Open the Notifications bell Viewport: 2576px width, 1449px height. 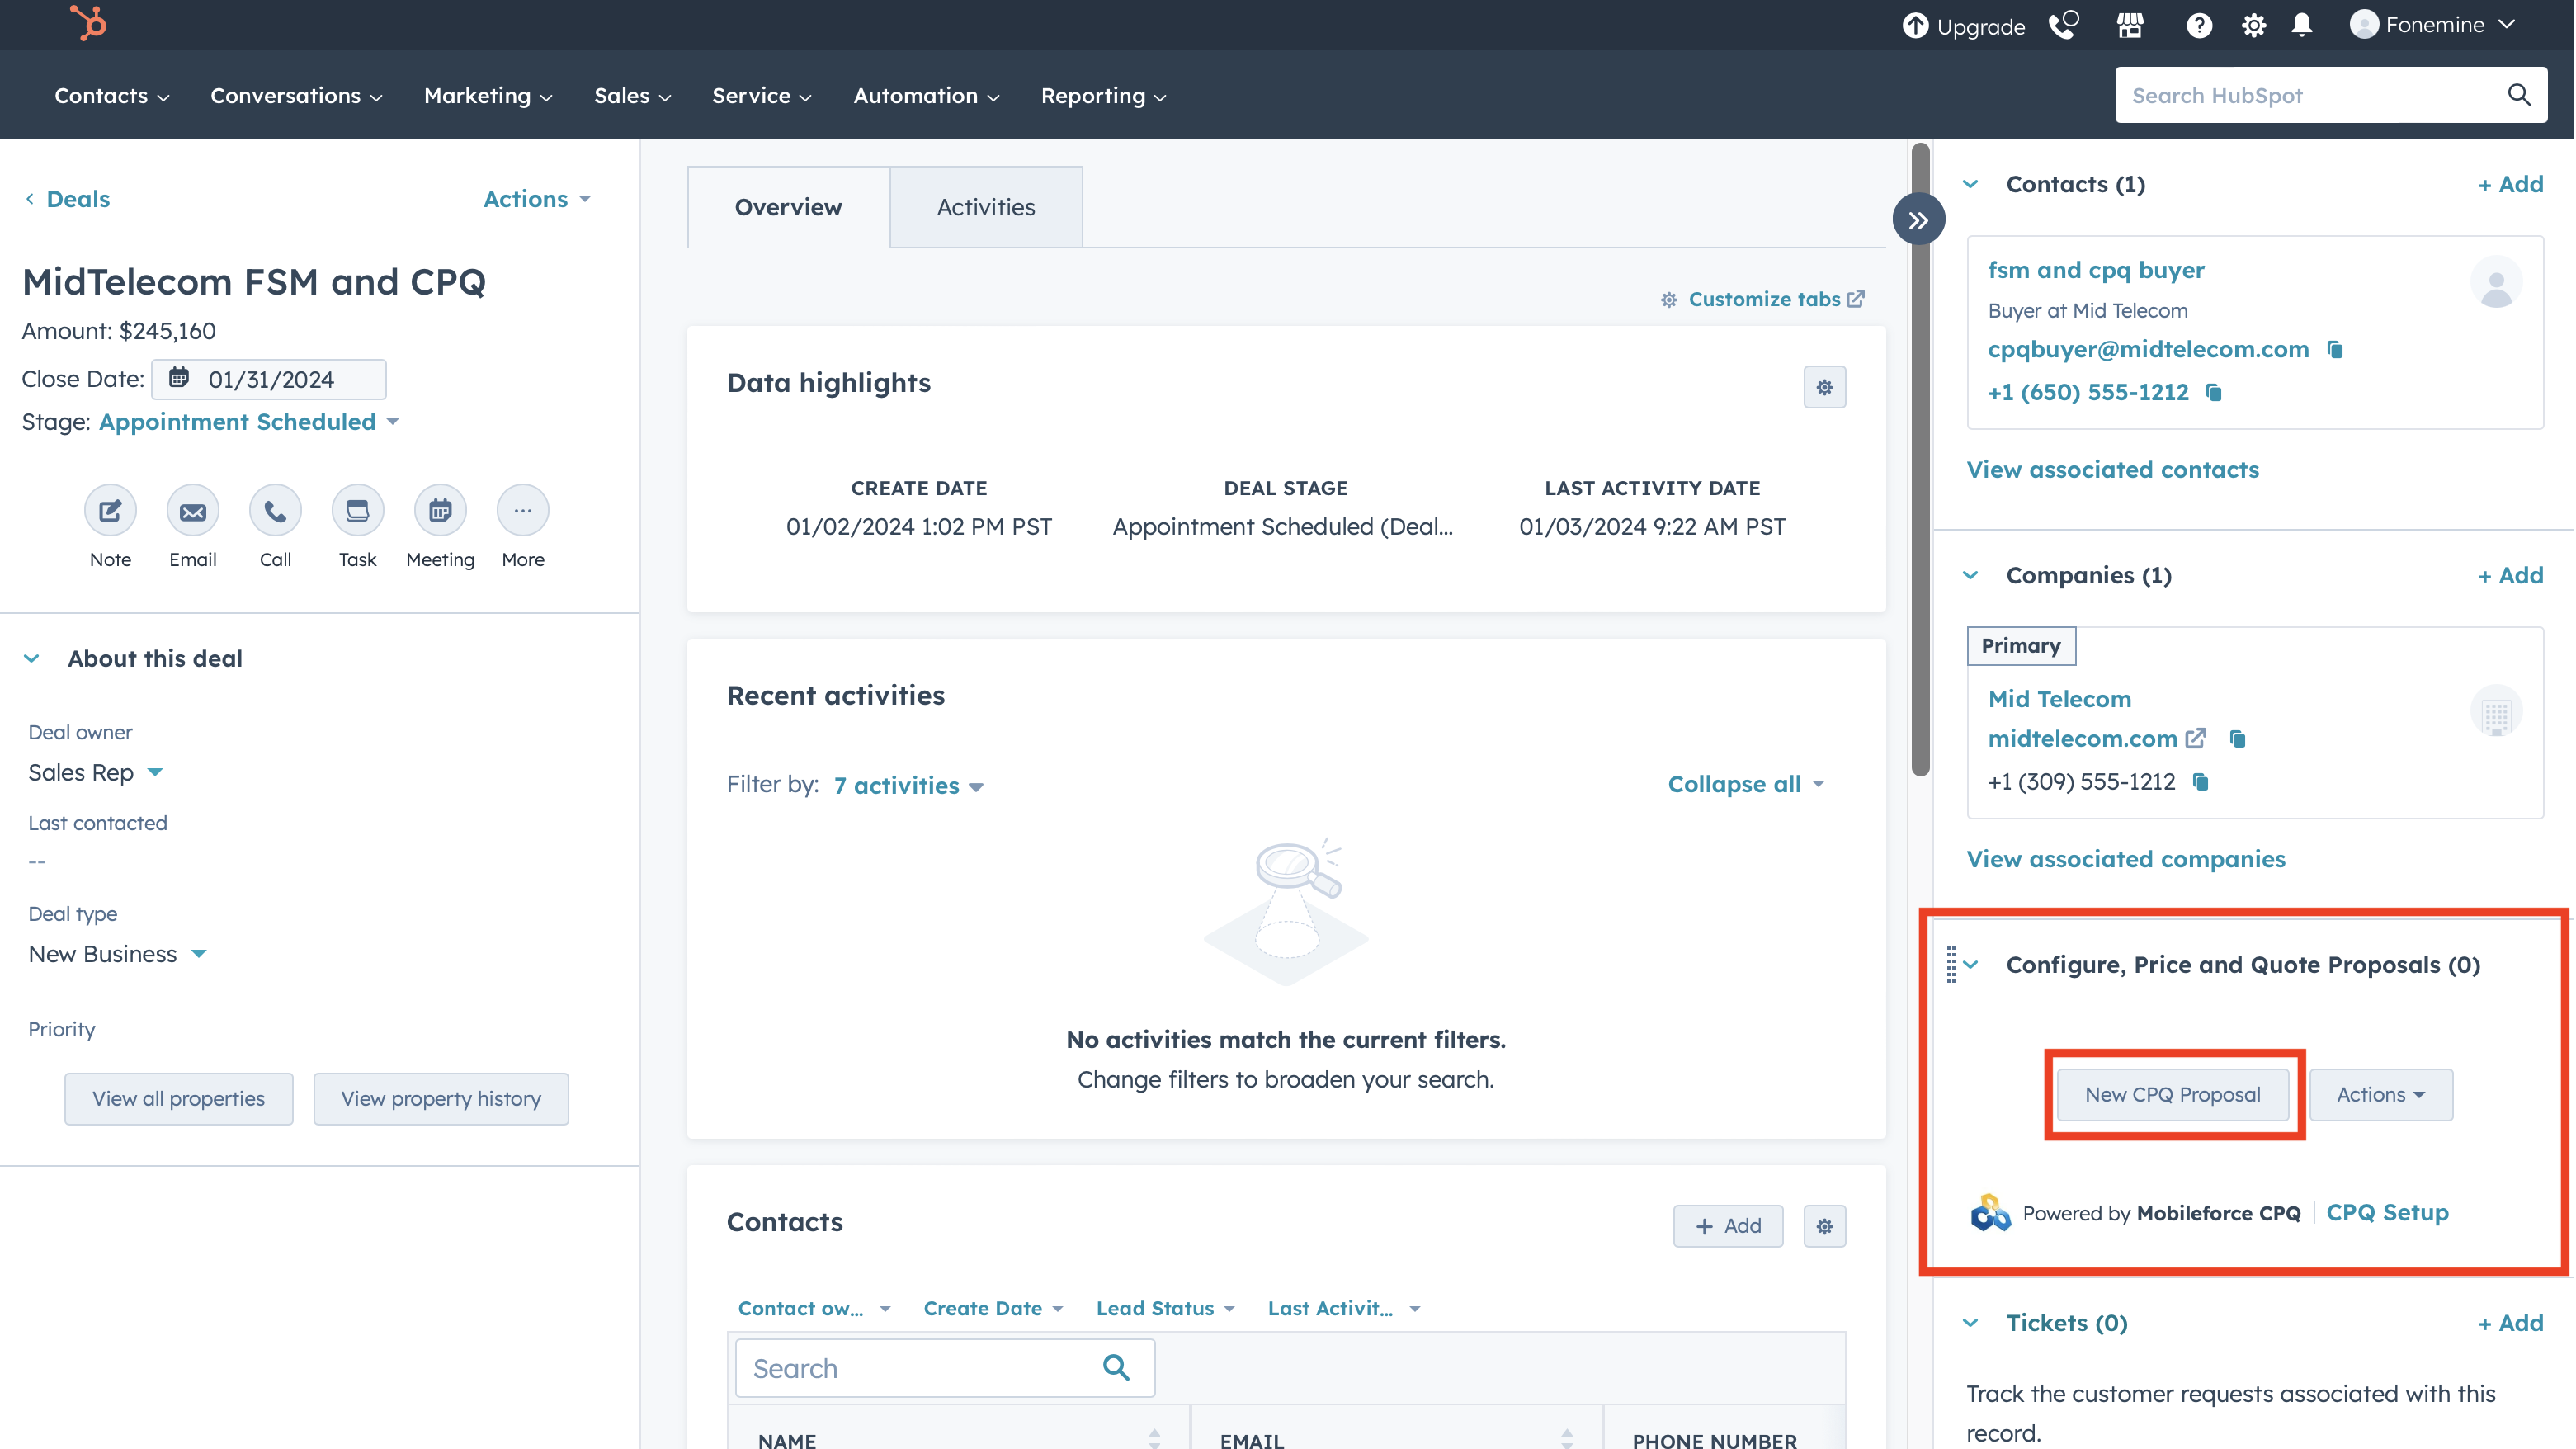coord(2302,25)
